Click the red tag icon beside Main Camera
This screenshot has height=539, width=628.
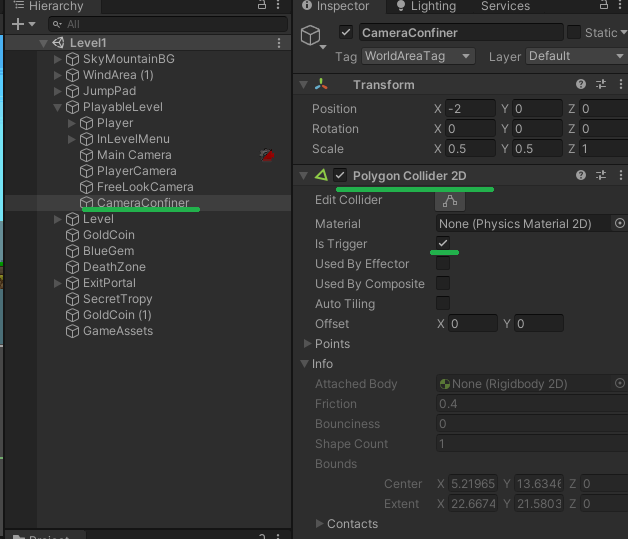[x=267, y=155]
